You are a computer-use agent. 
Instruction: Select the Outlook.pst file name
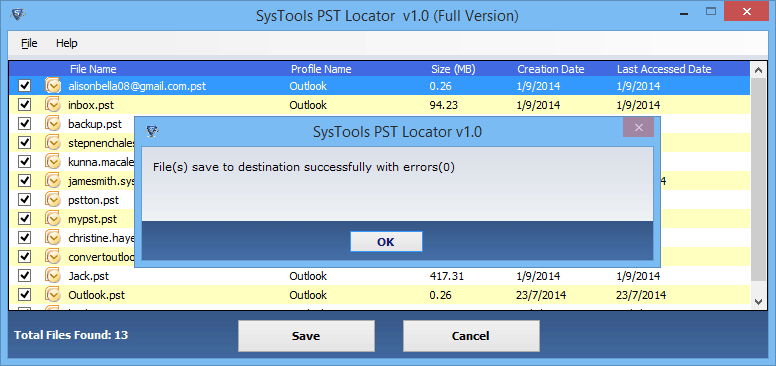click(x=97, y=295)
